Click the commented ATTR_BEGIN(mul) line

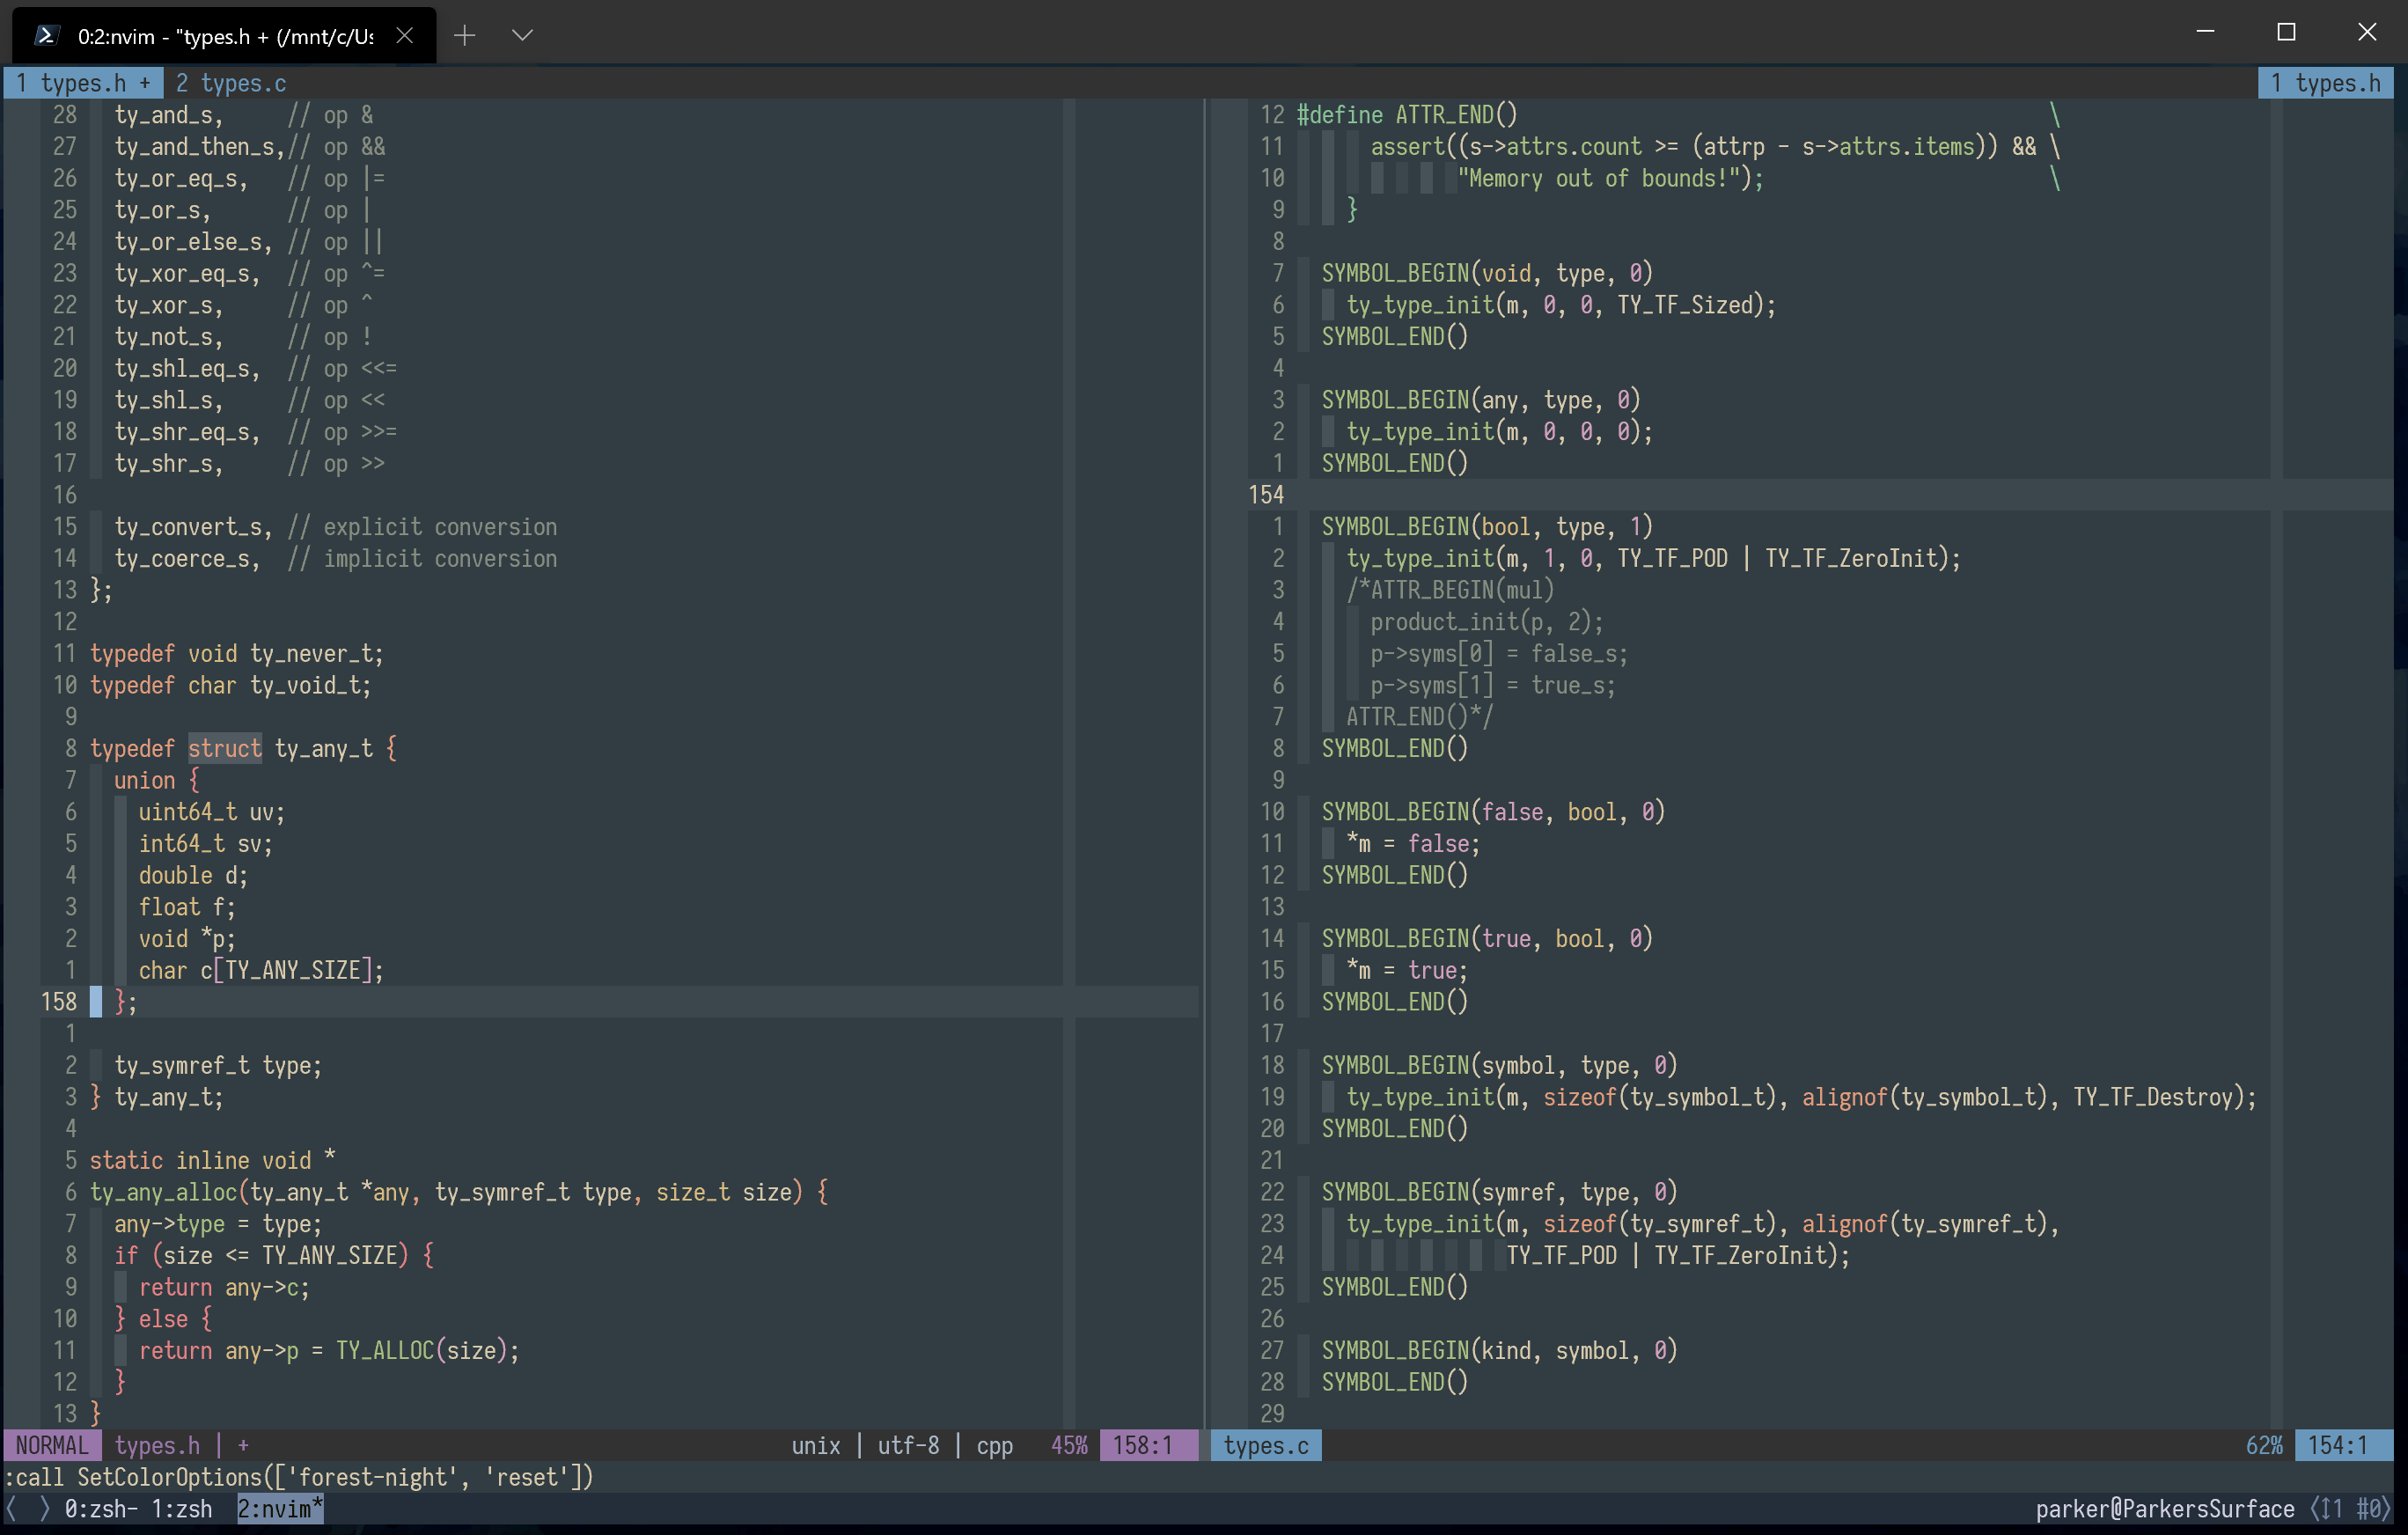1450,590
